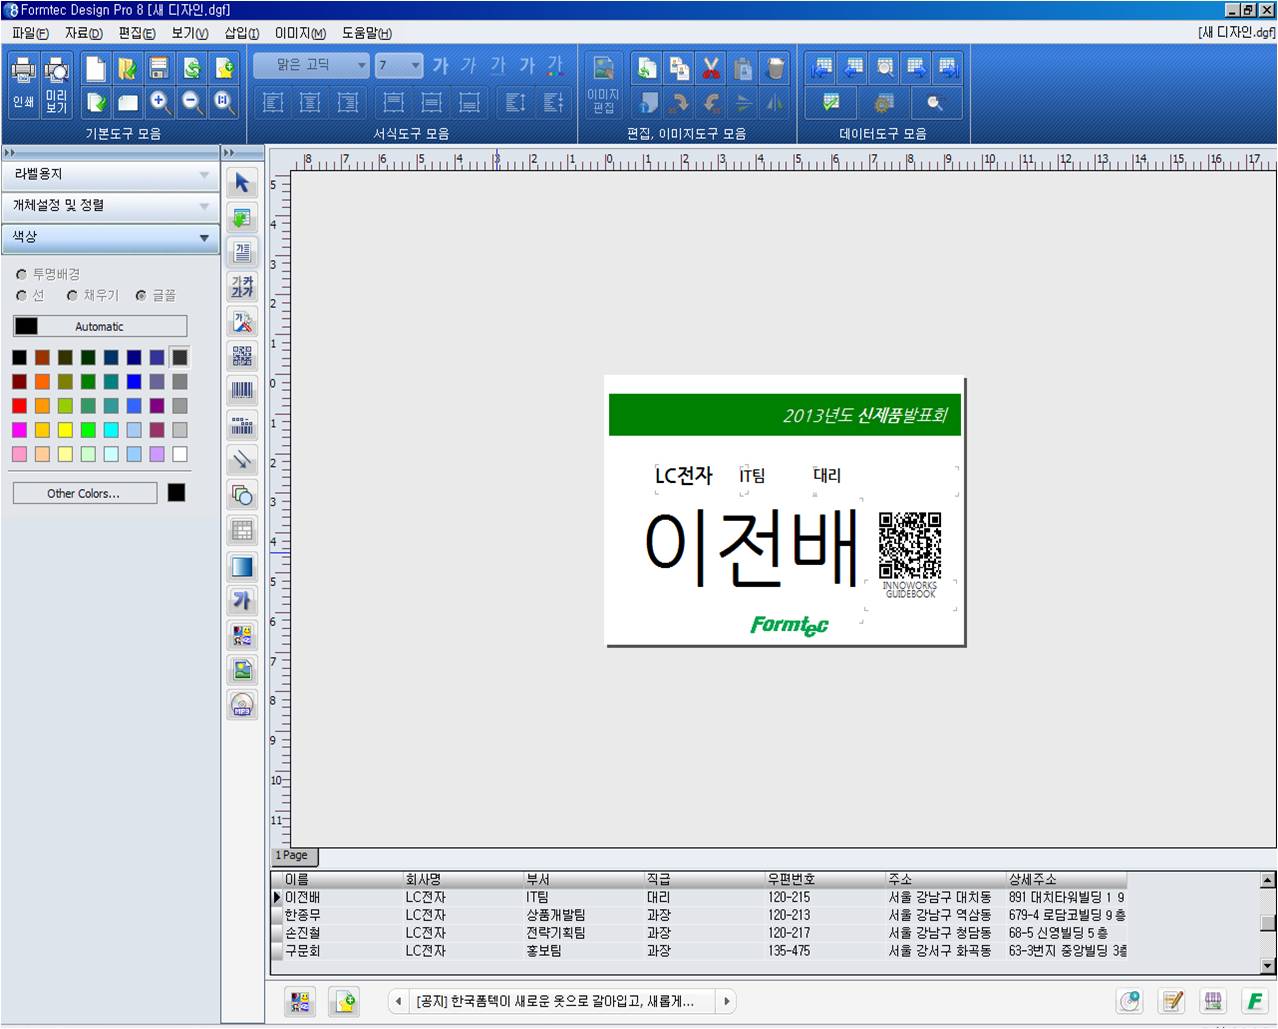Show previous notice with left arrow
1278x1029 pixels.
click(x=398, y=1001)
